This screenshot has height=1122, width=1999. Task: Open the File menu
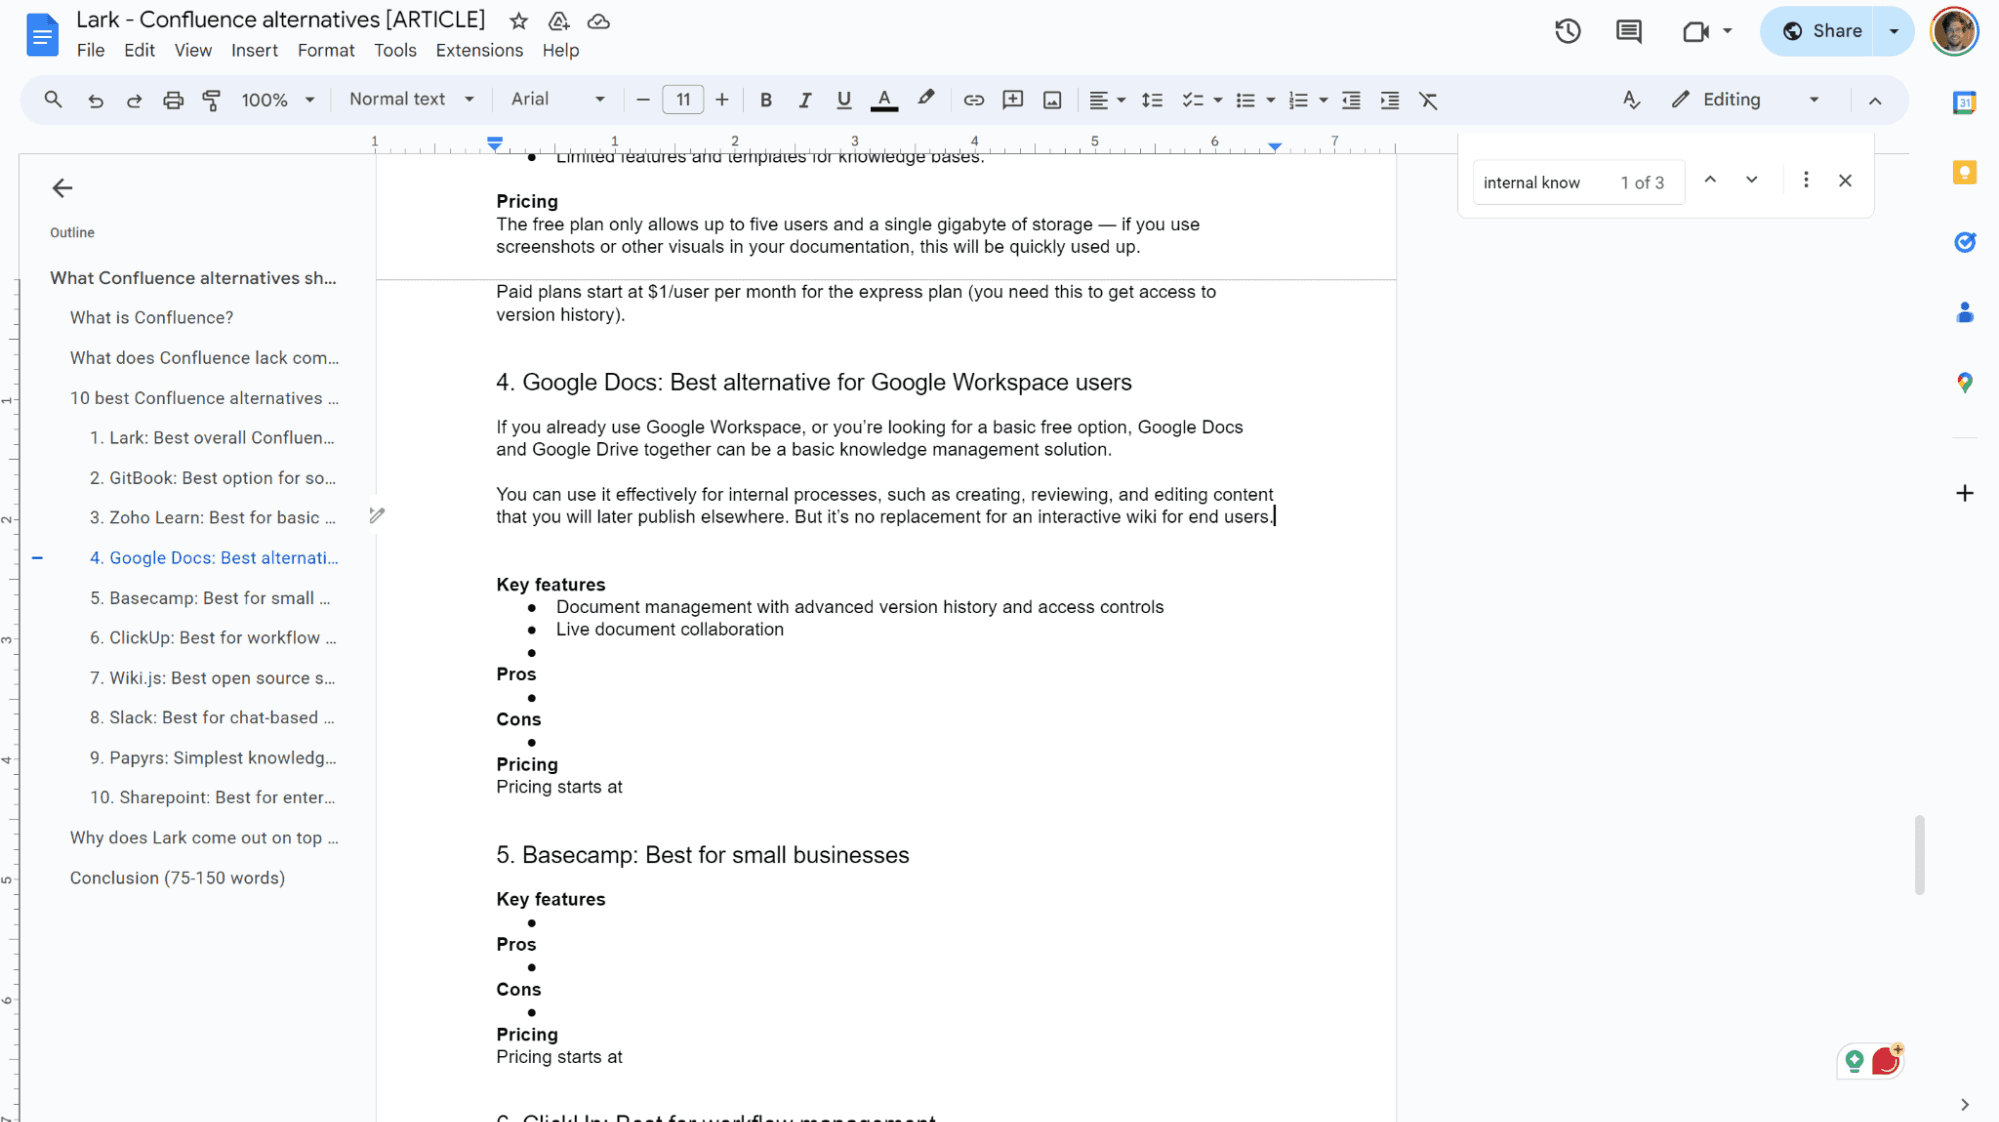click(x=90, y=50)
